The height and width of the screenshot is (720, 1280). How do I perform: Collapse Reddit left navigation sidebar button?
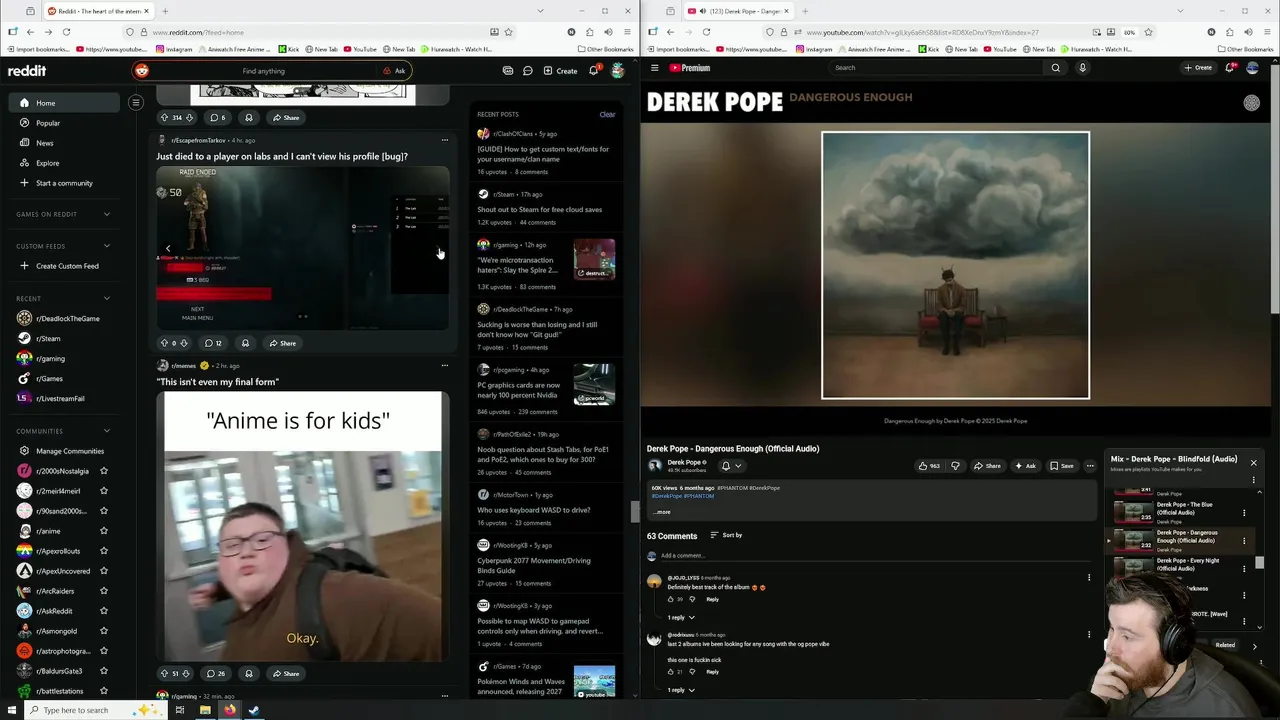[x=136, y=102]
